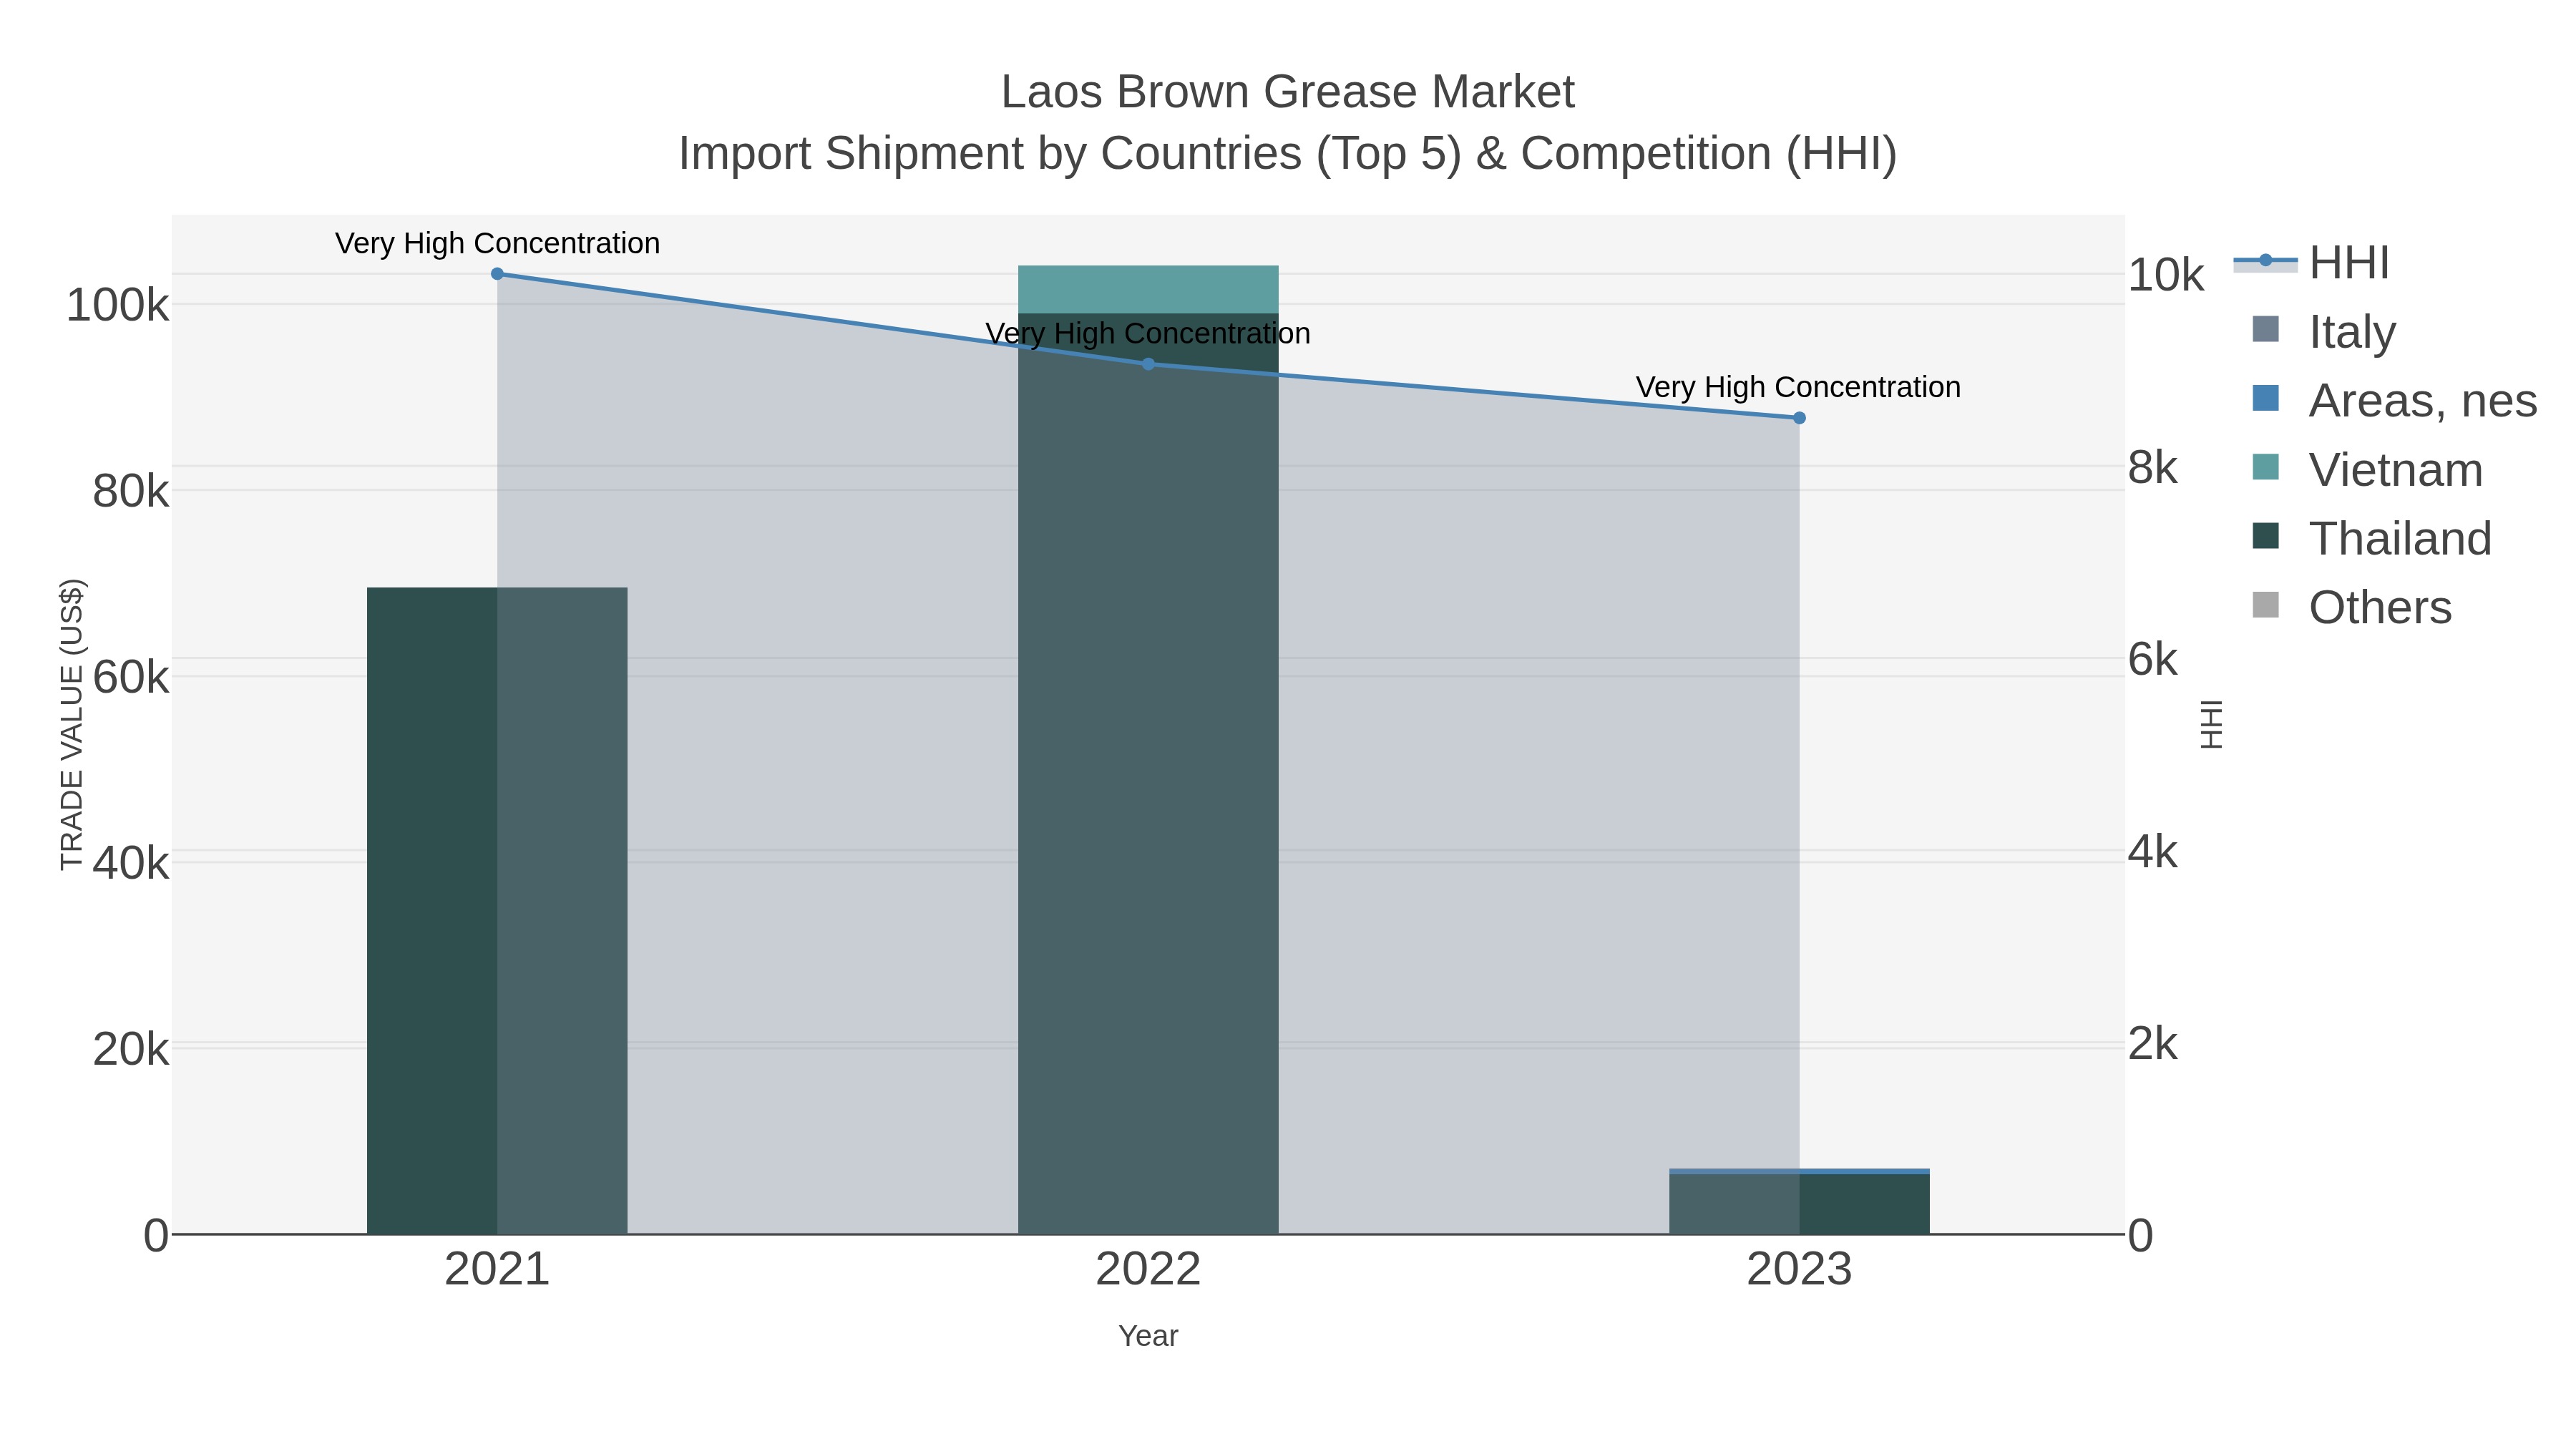
Task: Click the 10k HHI axis tick label
Action: tap(2166, 275)
